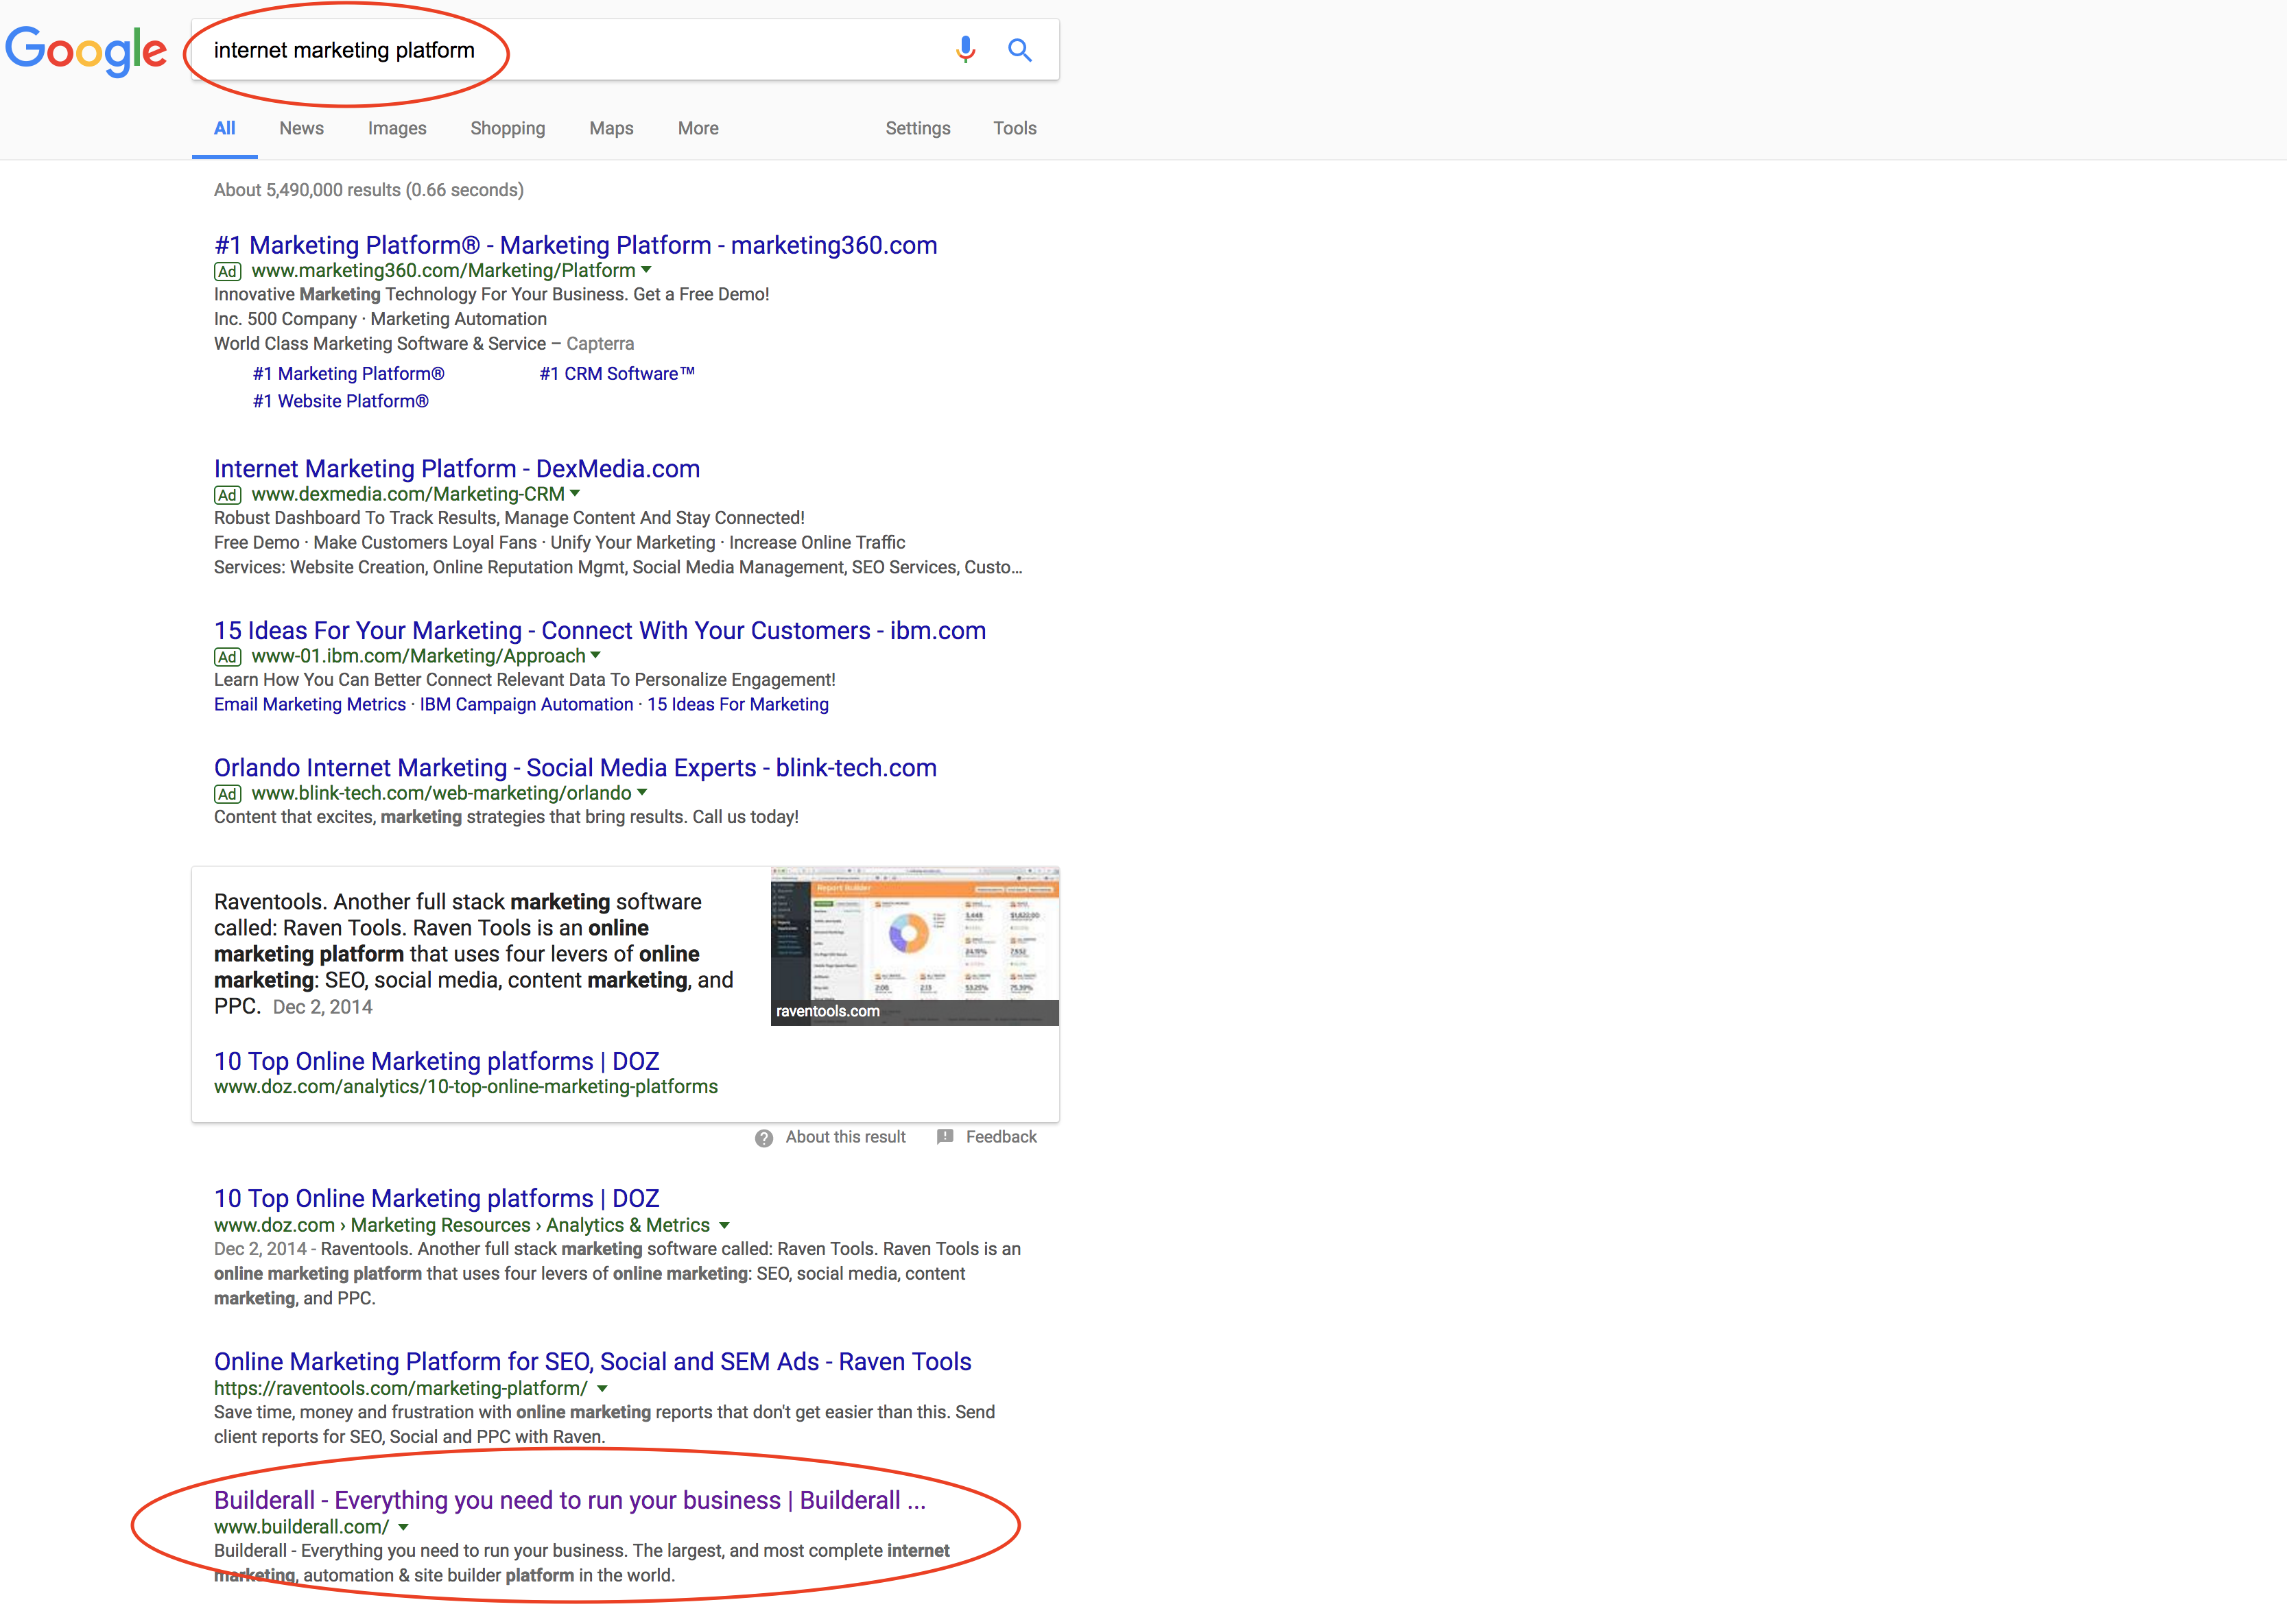Click the Feedback text link
The image size is (2287, 1624).
(x=1001, y=1137)
